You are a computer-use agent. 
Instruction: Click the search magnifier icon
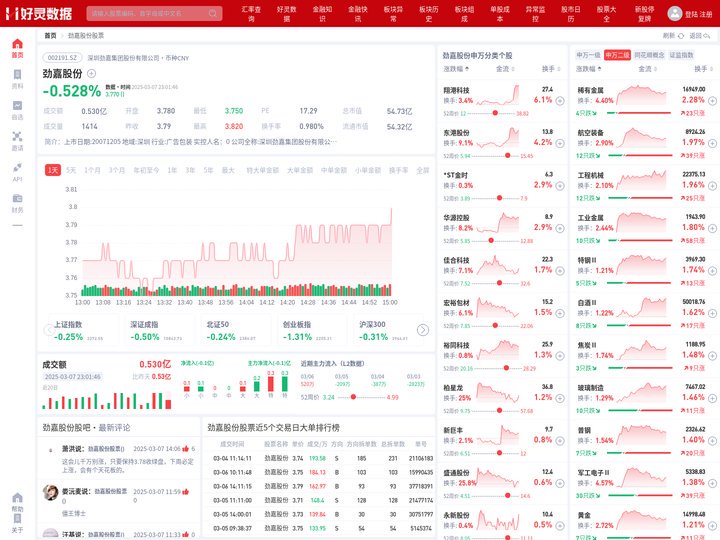tap(213, 13)
